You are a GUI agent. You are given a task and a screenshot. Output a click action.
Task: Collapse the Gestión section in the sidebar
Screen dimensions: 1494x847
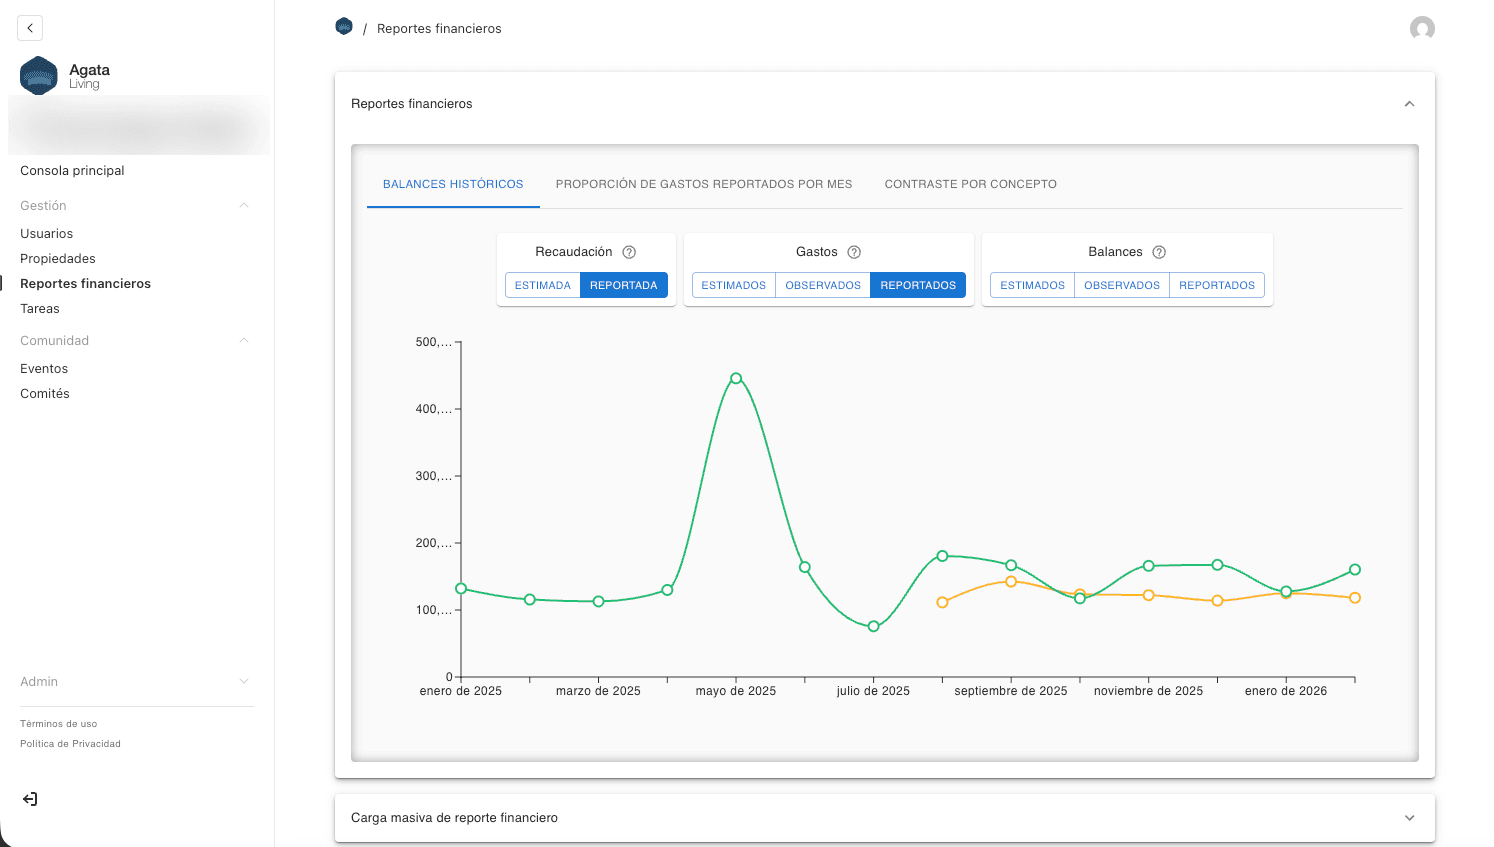pos(243,204)
